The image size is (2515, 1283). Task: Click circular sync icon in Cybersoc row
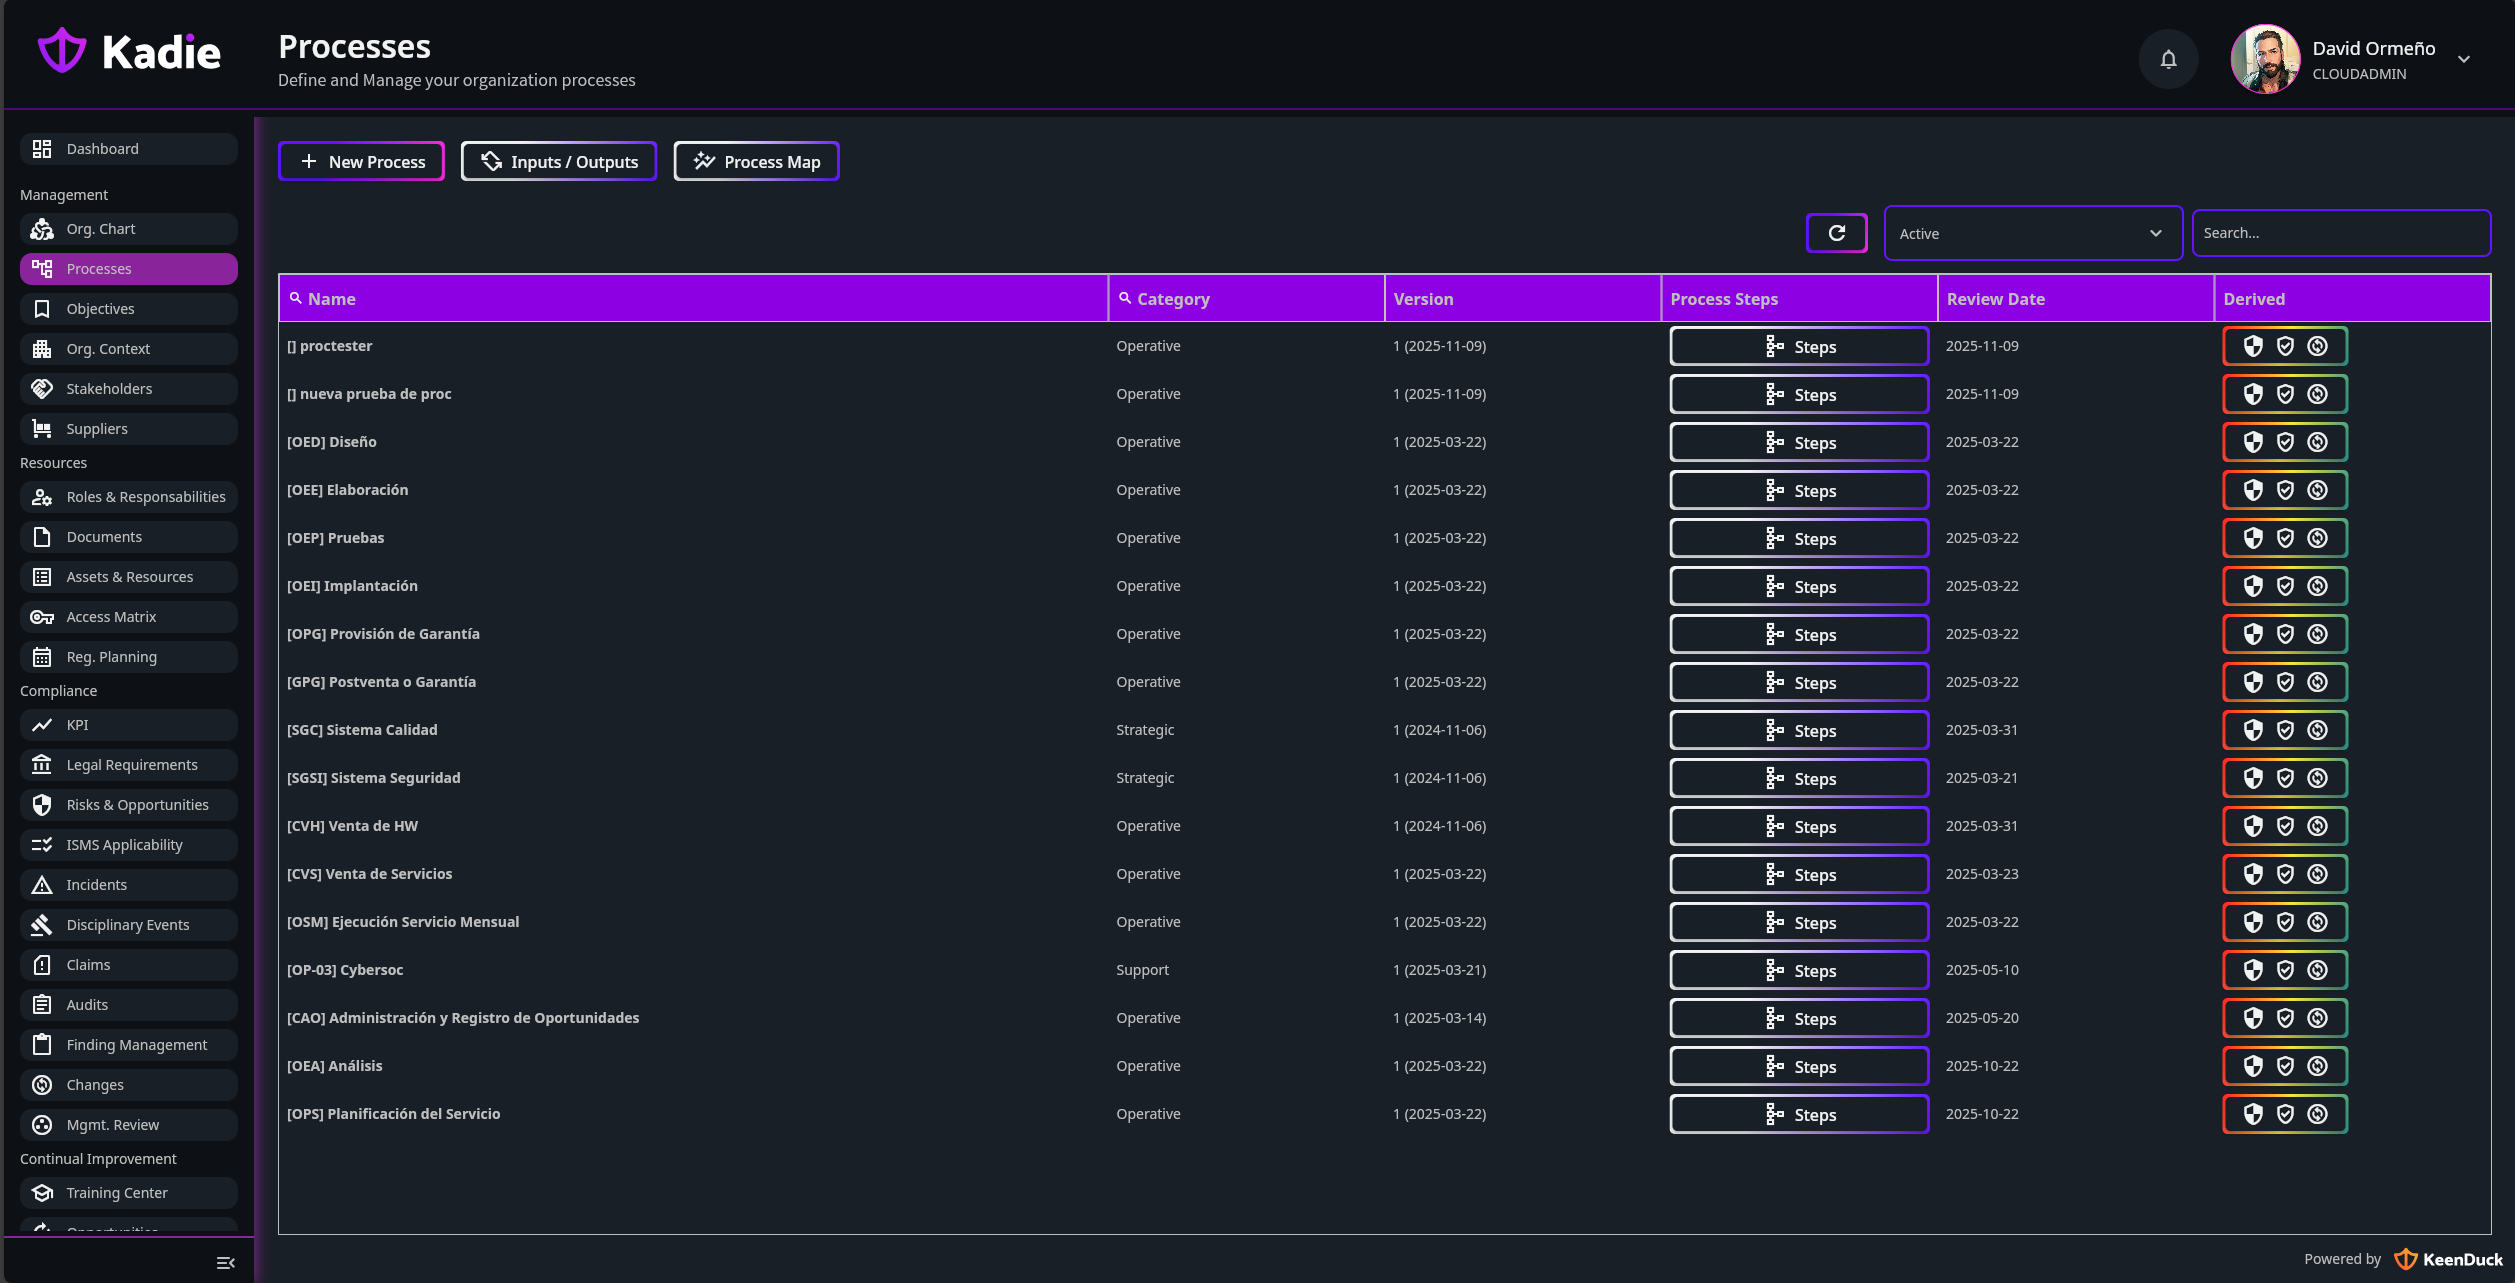(x=2317, y=970)
